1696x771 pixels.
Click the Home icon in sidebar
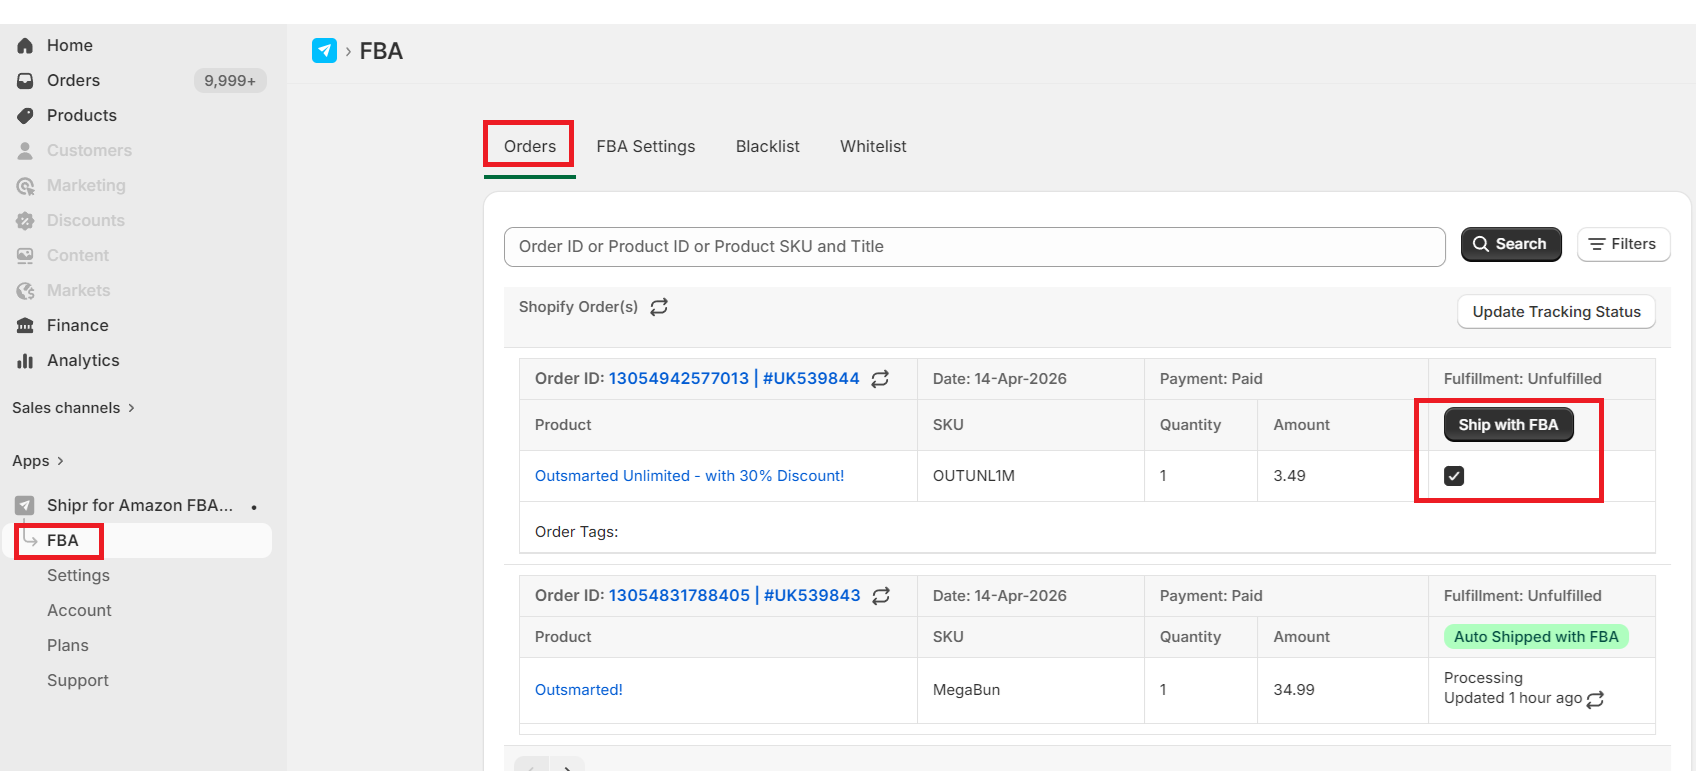point(25,46)
